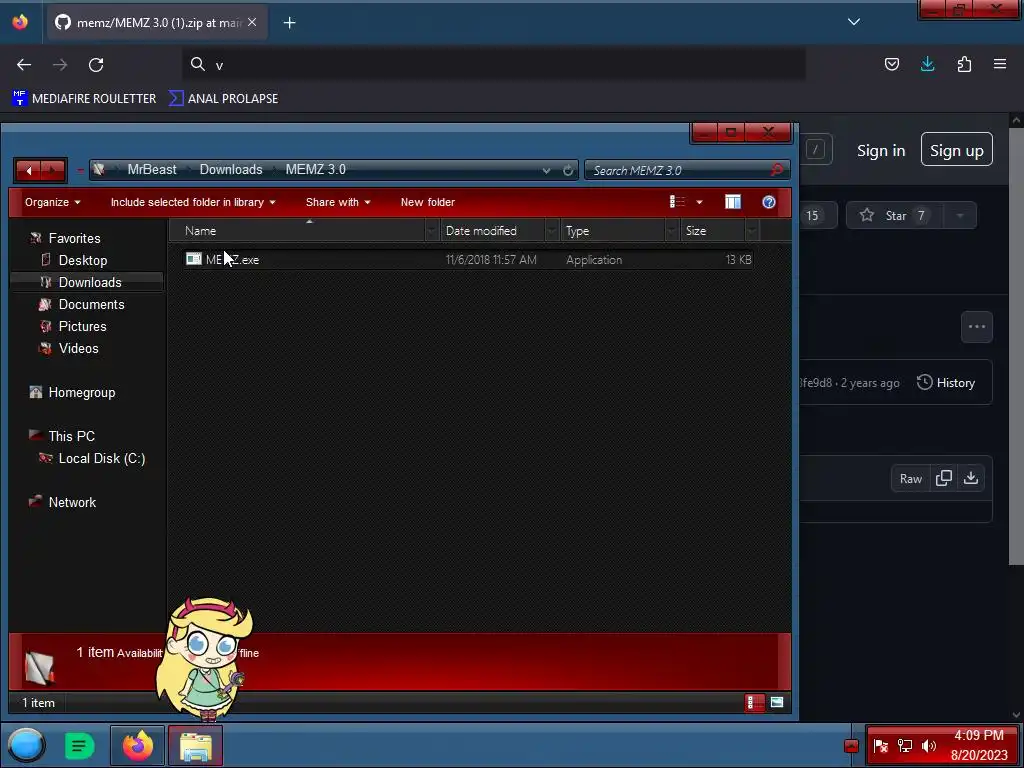The image size is (1024, 768).
Task: Download raw file icon on GitHub
Action: [x=971, y=478]
